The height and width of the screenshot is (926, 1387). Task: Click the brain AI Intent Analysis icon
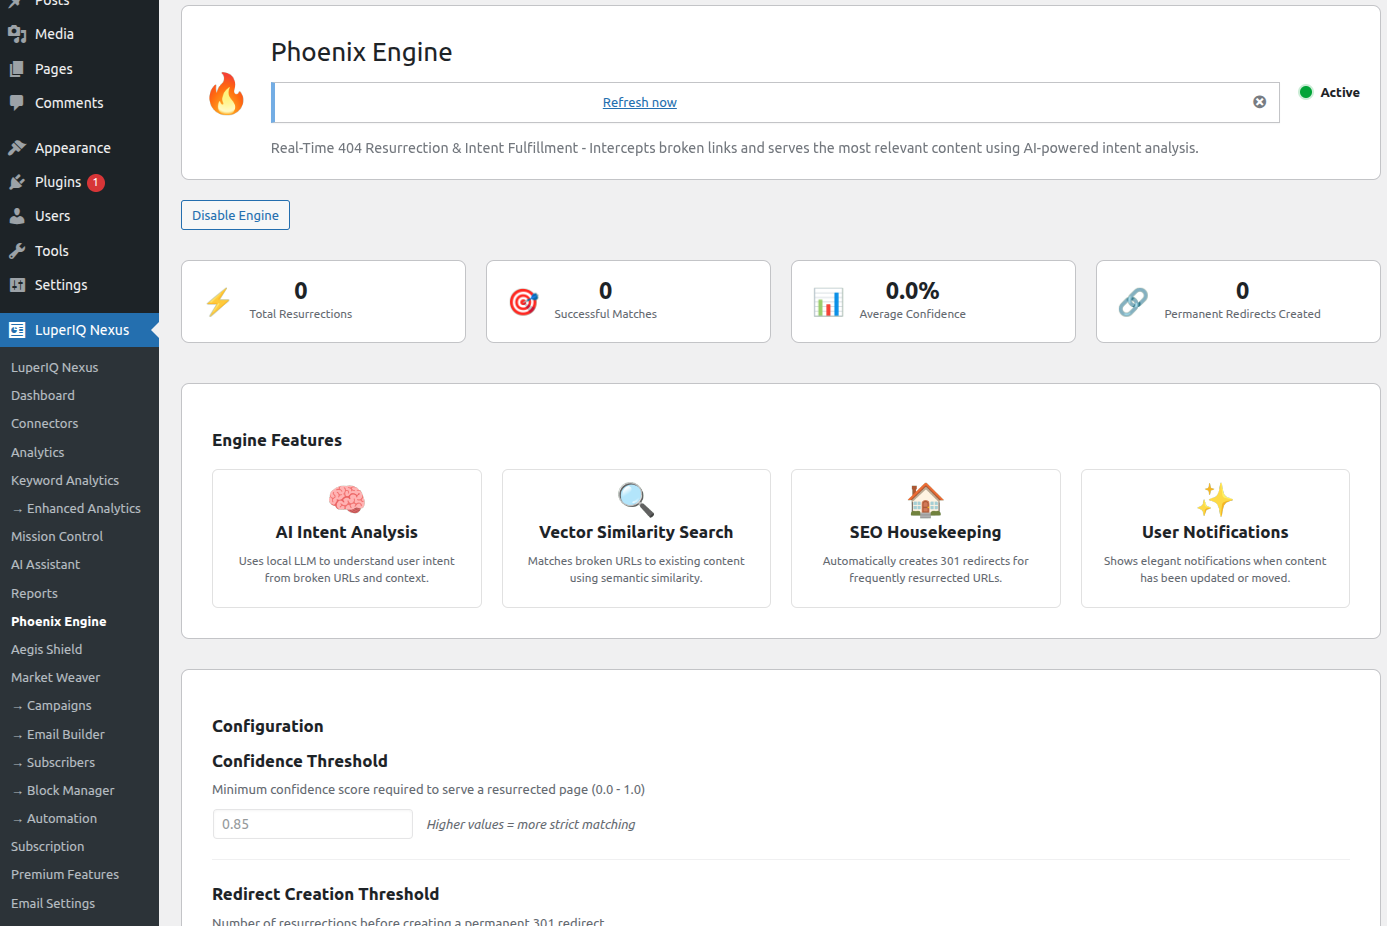click(347, 499)
